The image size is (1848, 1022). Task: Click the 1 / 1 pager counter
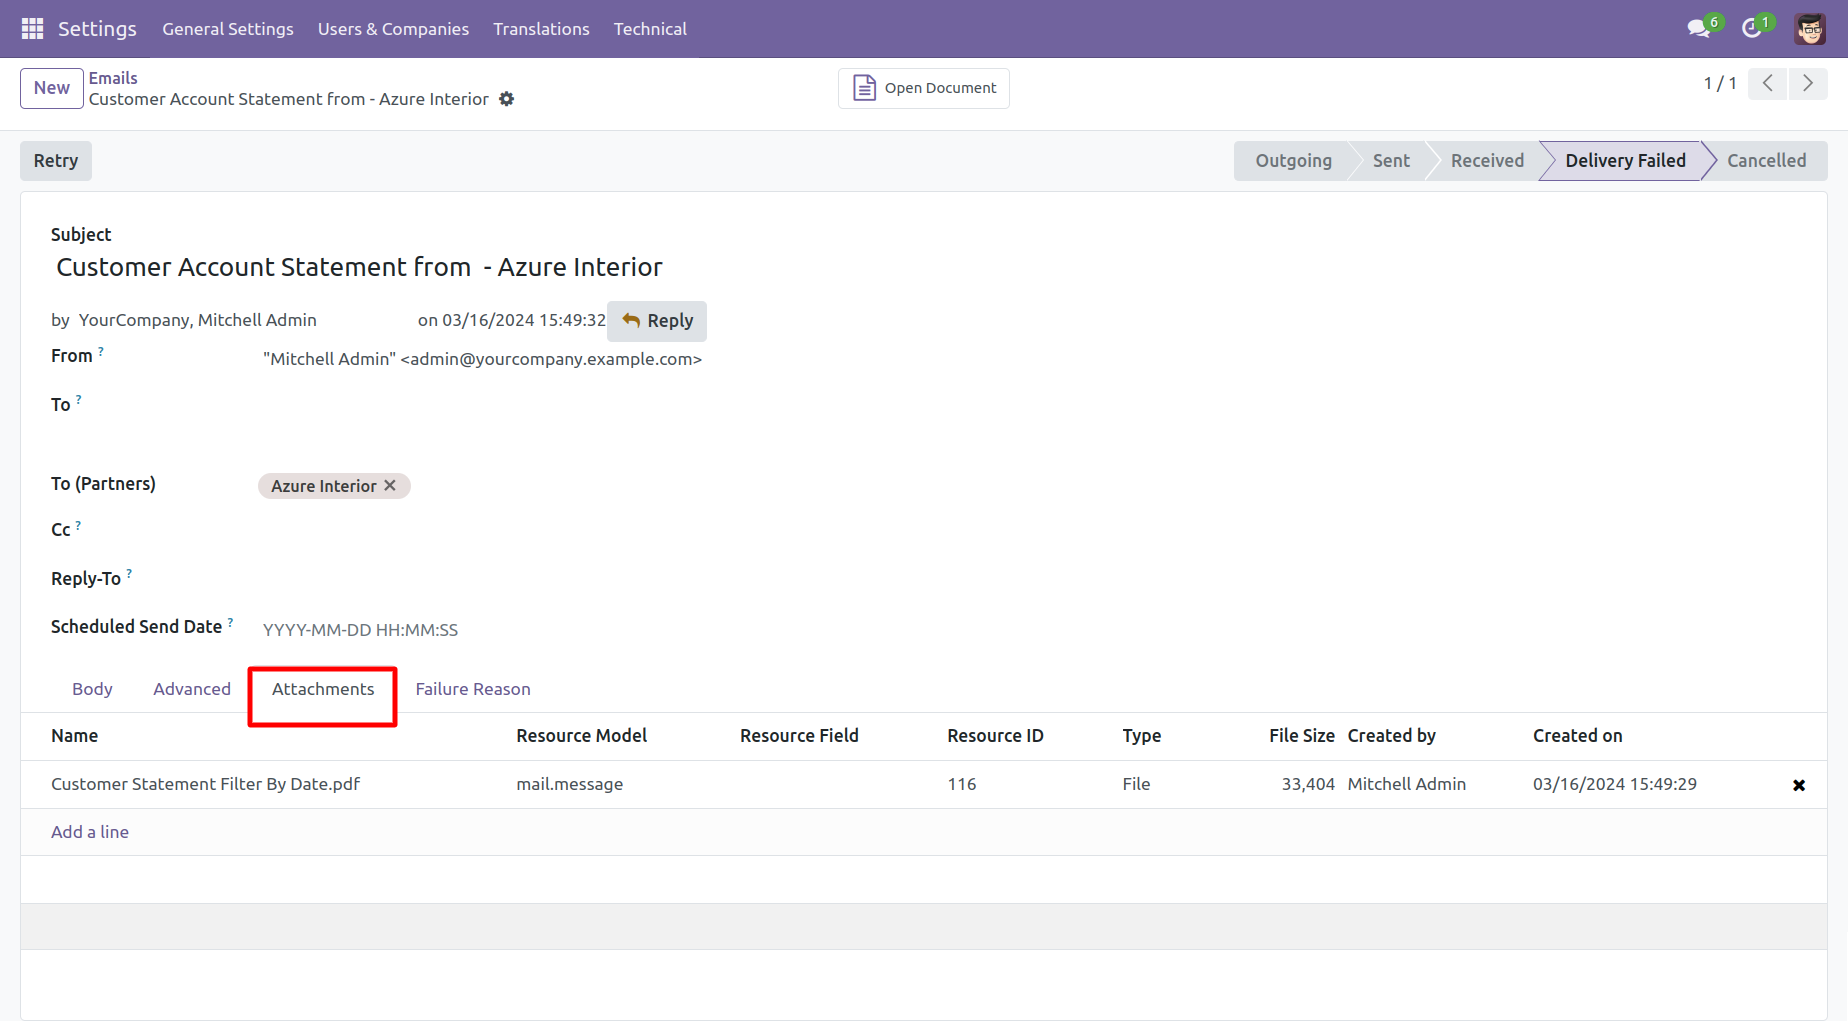click(1720, 84)
